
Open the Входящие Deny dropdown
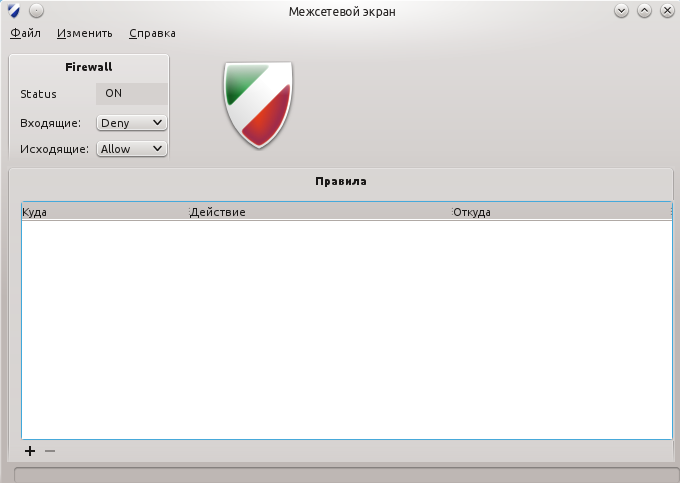coord(131,123)
